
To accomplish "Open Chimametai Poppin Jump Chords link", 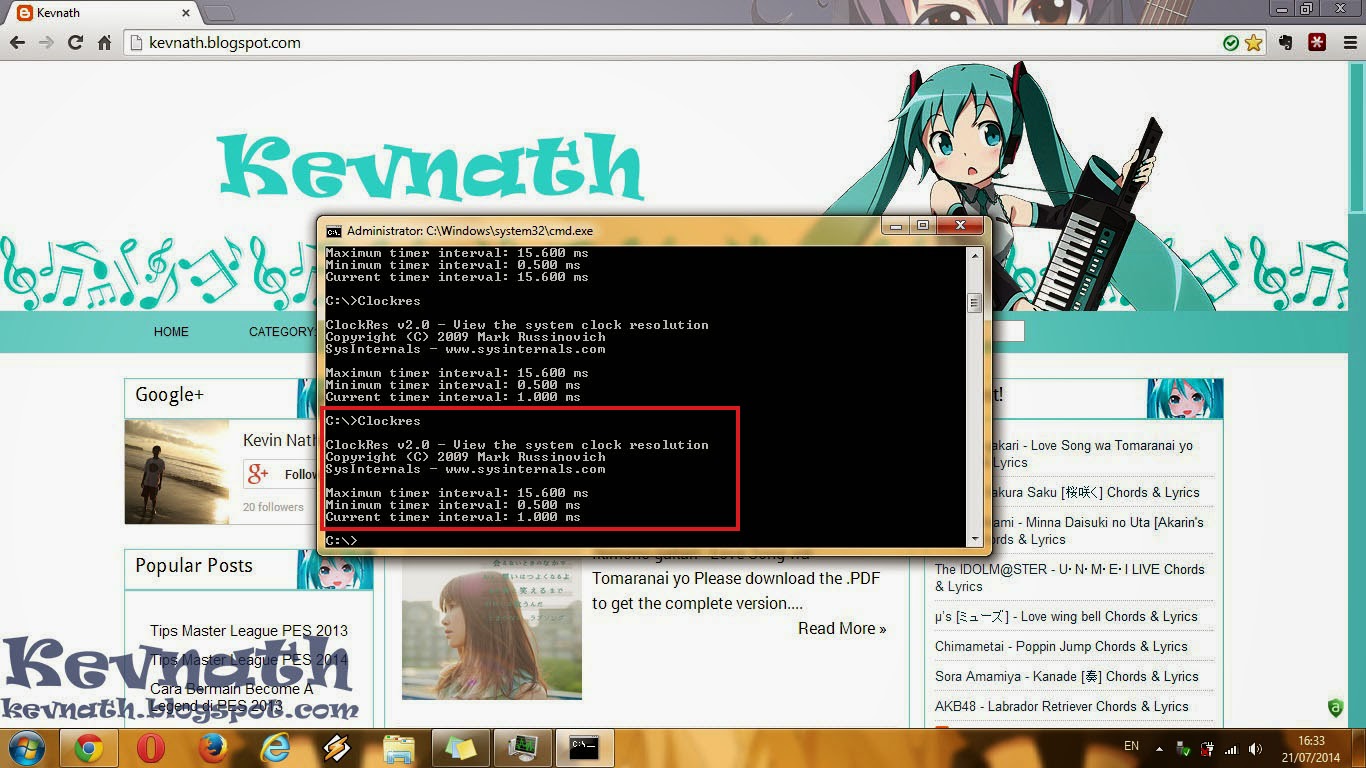I will [1061, 646].
